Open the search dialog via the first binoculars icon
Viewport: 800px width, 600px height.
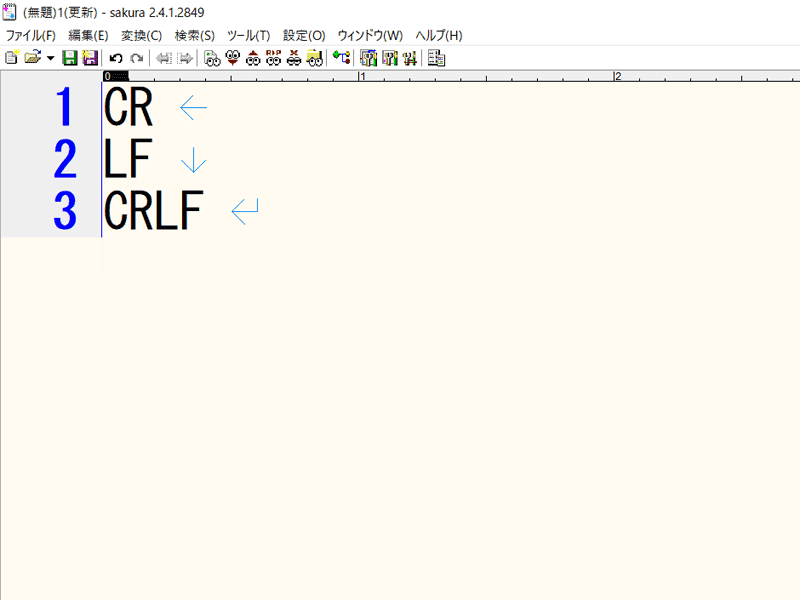click(x=211, y=58)
